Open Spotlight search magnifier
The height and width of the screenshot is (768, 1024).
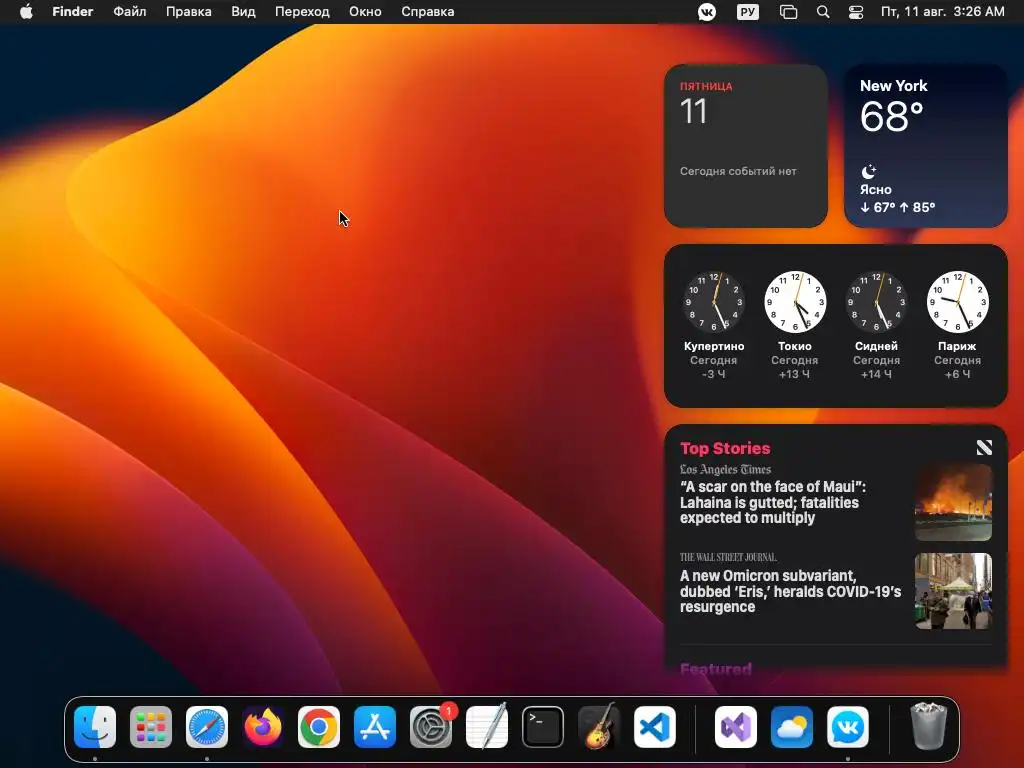823,12
